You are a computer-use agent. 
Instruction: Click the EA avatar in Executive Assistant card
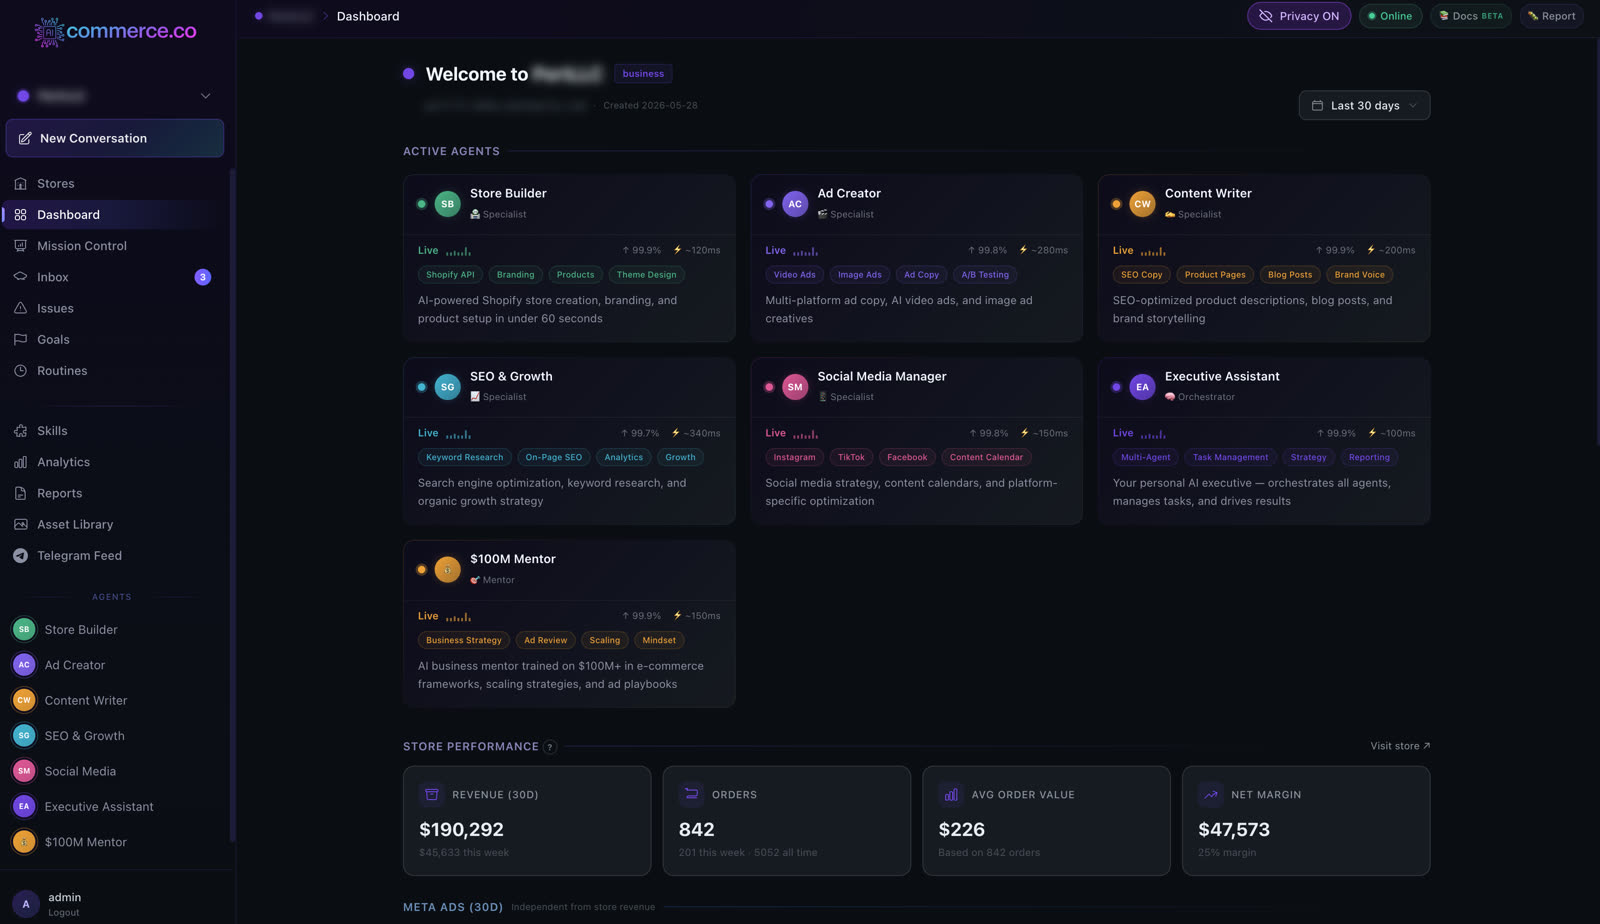point(1142,387)
